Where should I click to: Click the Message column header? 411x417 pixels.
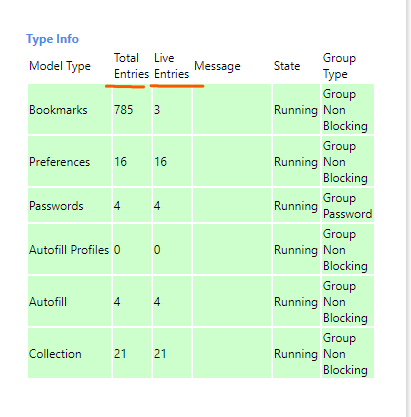pyautogui.click(x=217, y=66)
